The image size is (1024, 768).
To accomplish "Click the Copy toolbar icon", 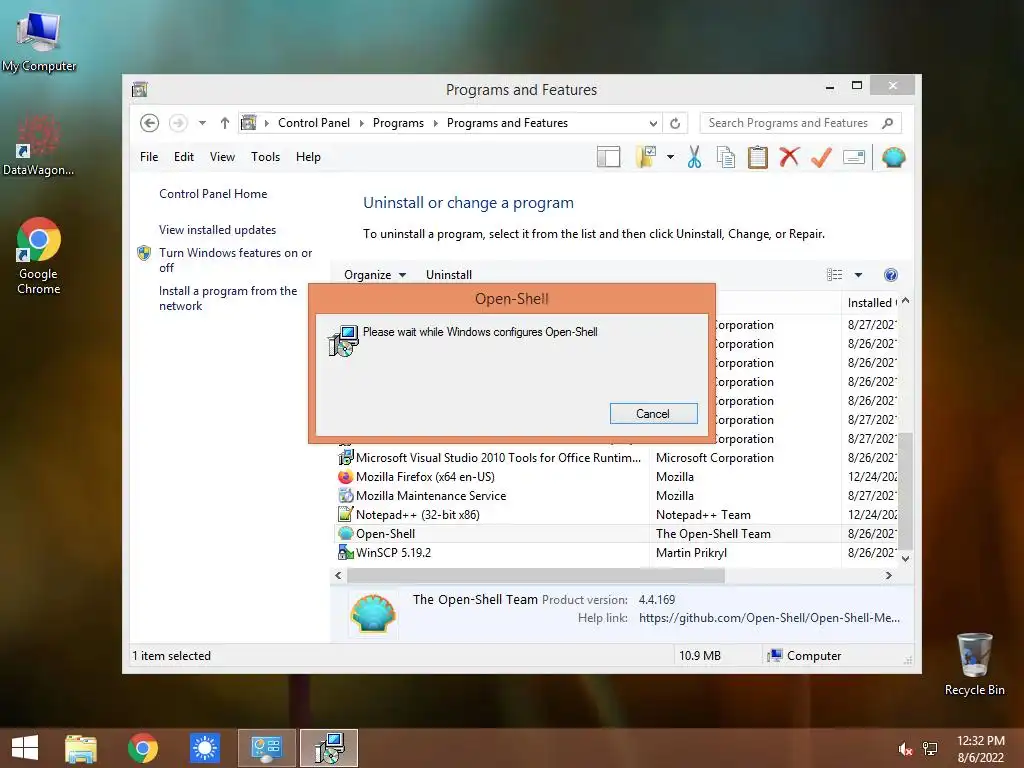I will (x=726, y=157).
